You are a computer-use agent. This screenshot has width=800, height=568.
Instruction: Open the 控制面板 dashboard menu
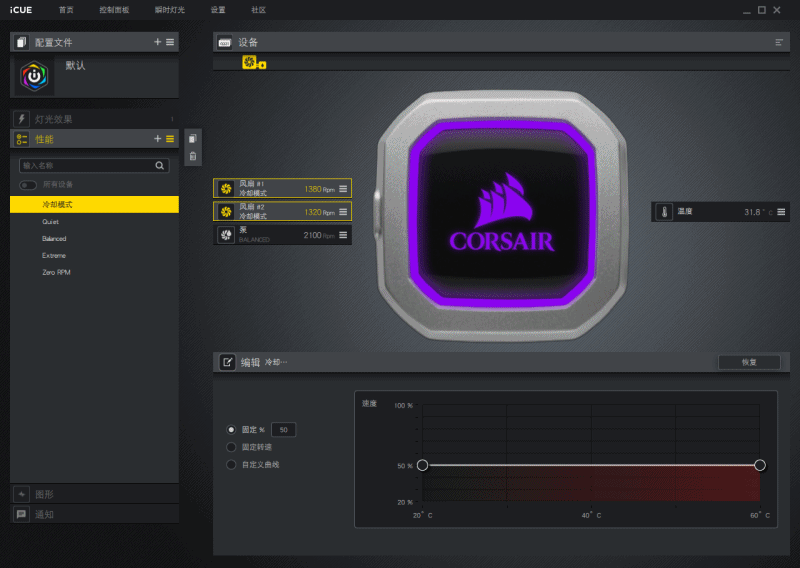(114, 10)
